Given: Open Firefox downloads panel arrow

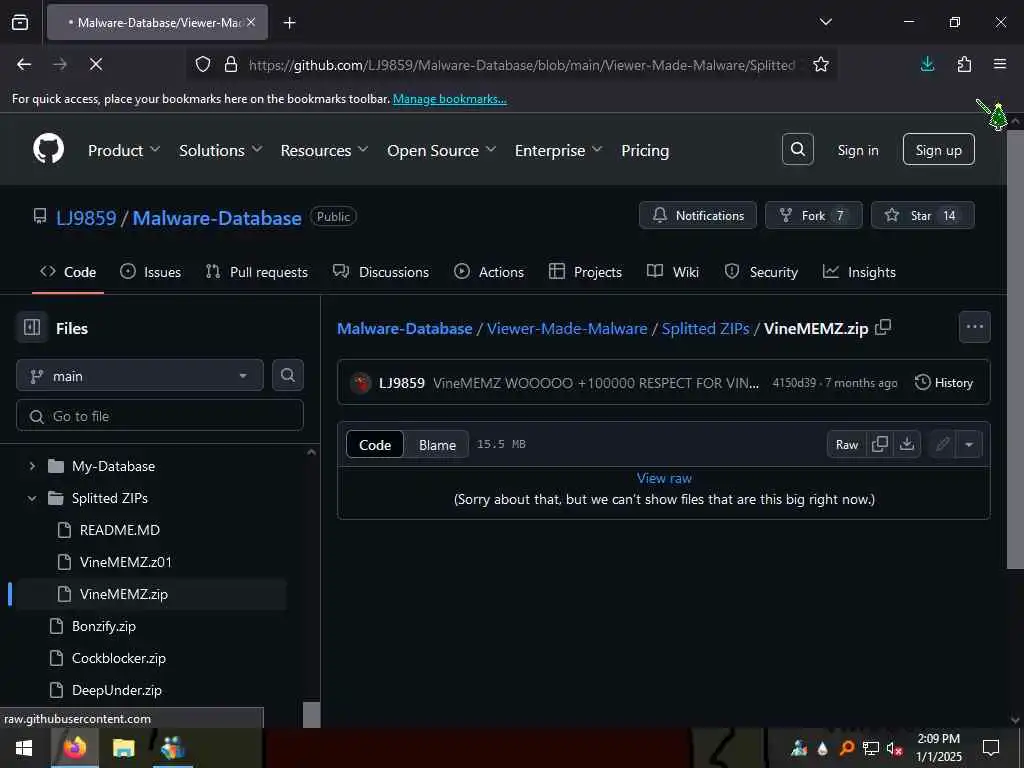Looking at the screenshot, I should click(x=927, y=64).
